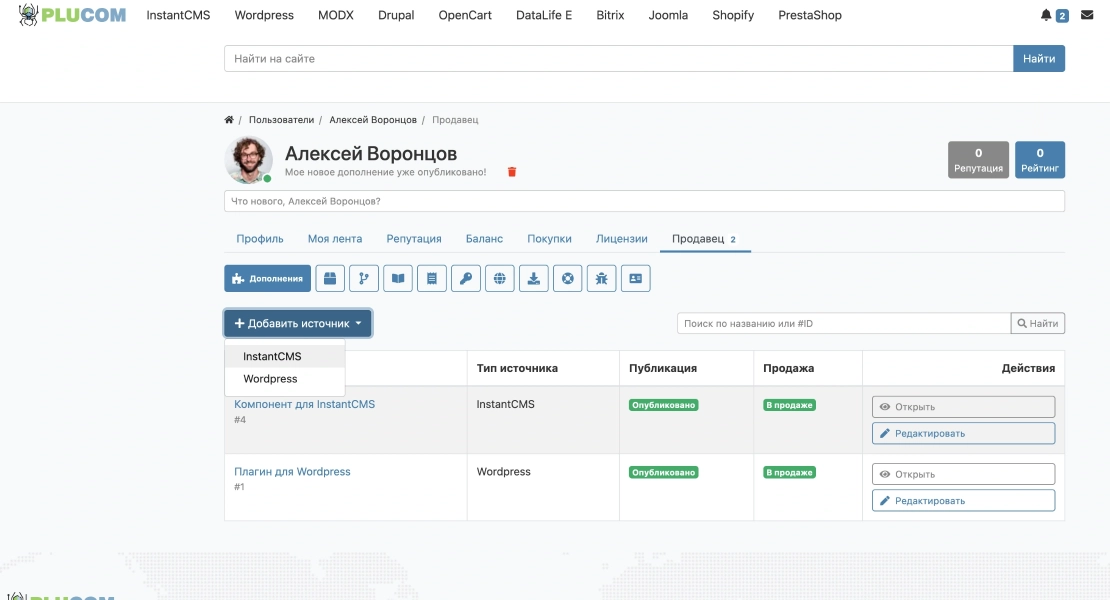1110x600 pixels.
Task: Open the life-ring support icon
Action: (568, 279)
